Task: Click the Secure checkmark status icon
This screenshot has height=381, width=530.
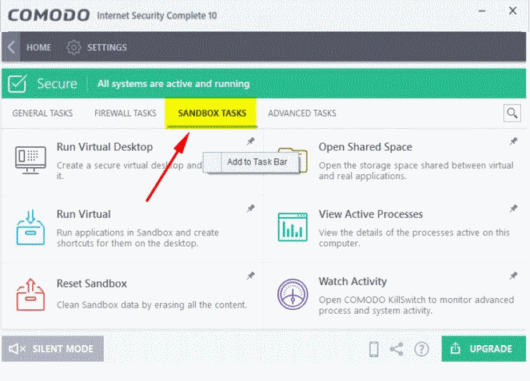Action: point(17,84)
